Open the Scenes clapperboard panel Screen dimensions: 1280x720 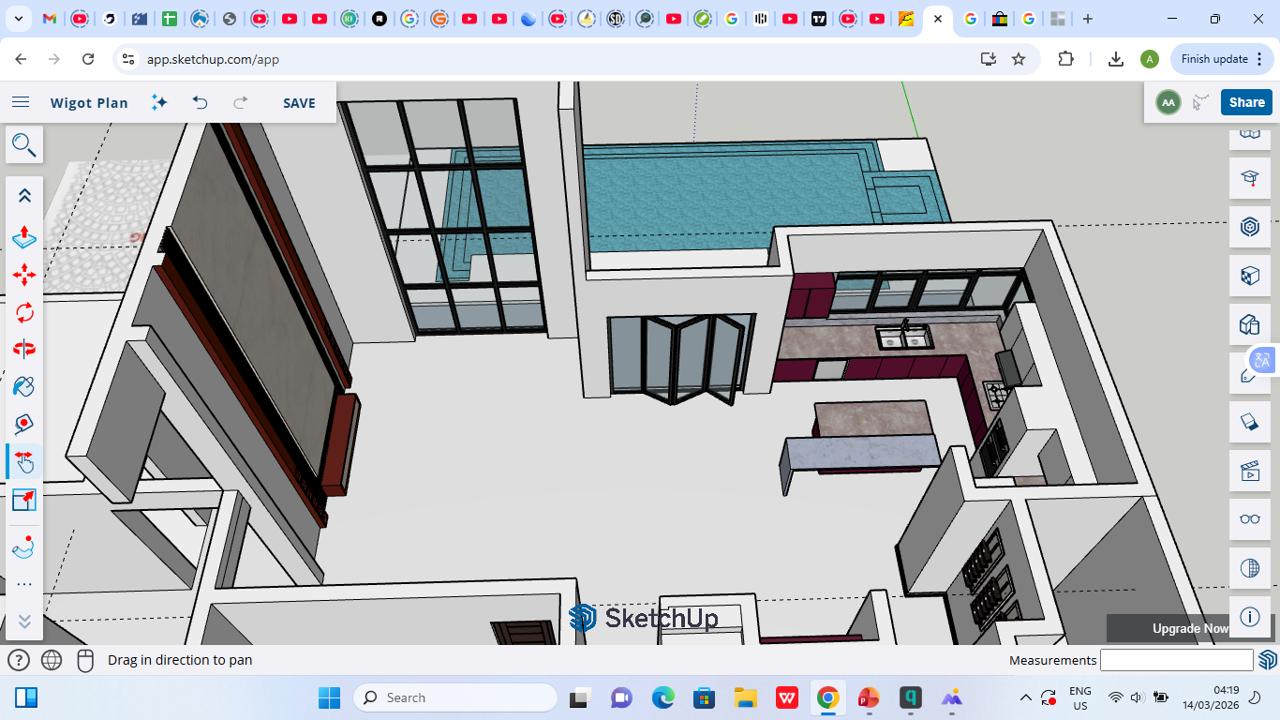click(1249, 470)
